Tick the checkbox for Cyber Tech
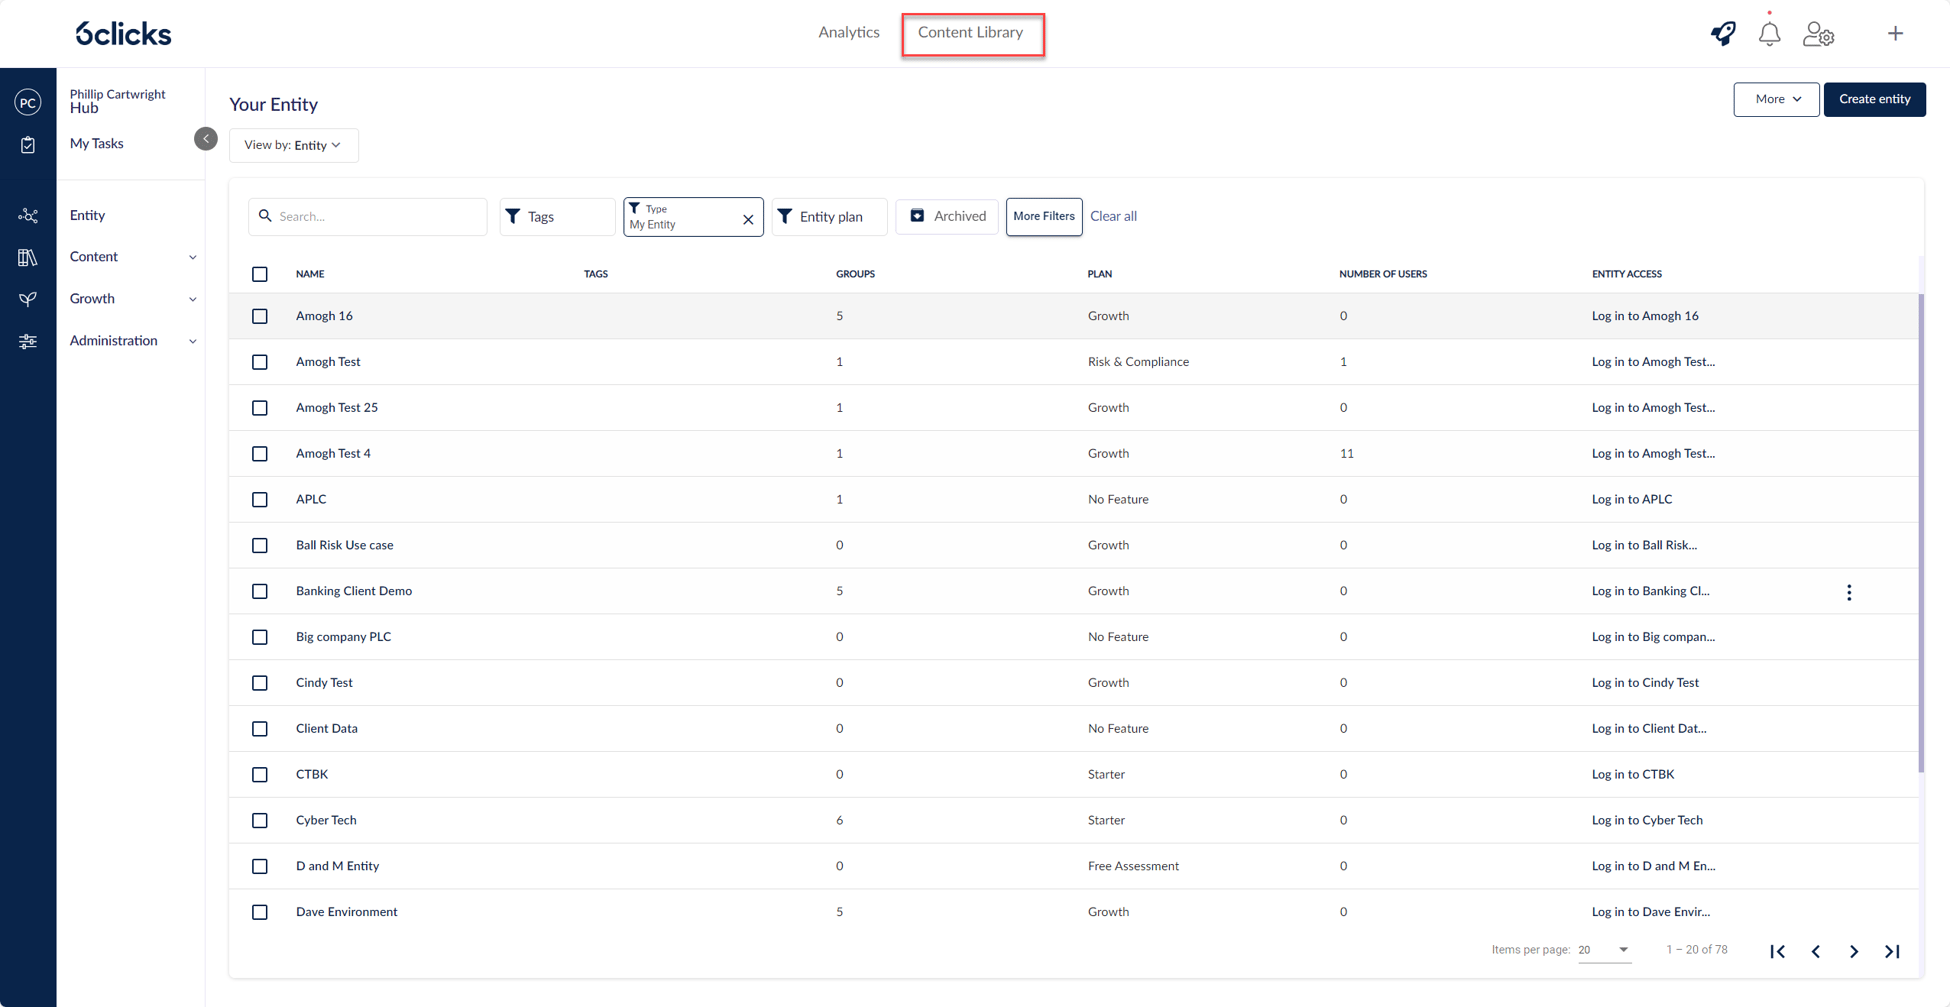The image size is (1950, 1007). click(x=260, y=820)
